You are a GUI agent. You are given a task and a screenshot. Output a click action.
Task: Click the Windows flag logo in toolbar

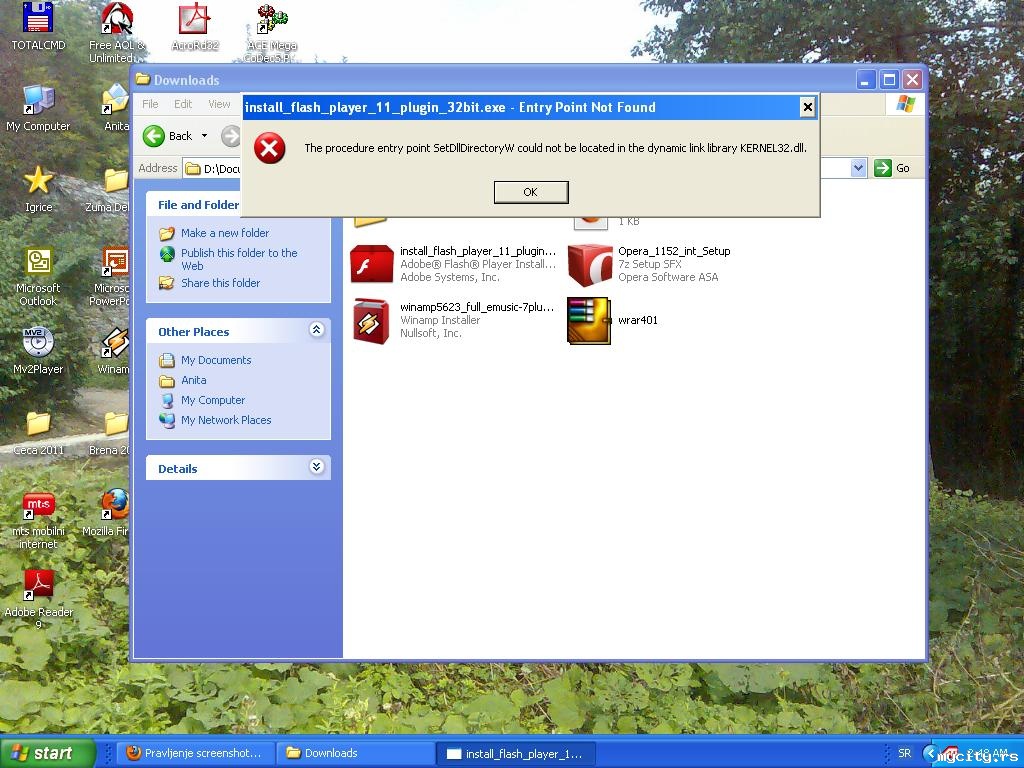(x=905, y=104)
